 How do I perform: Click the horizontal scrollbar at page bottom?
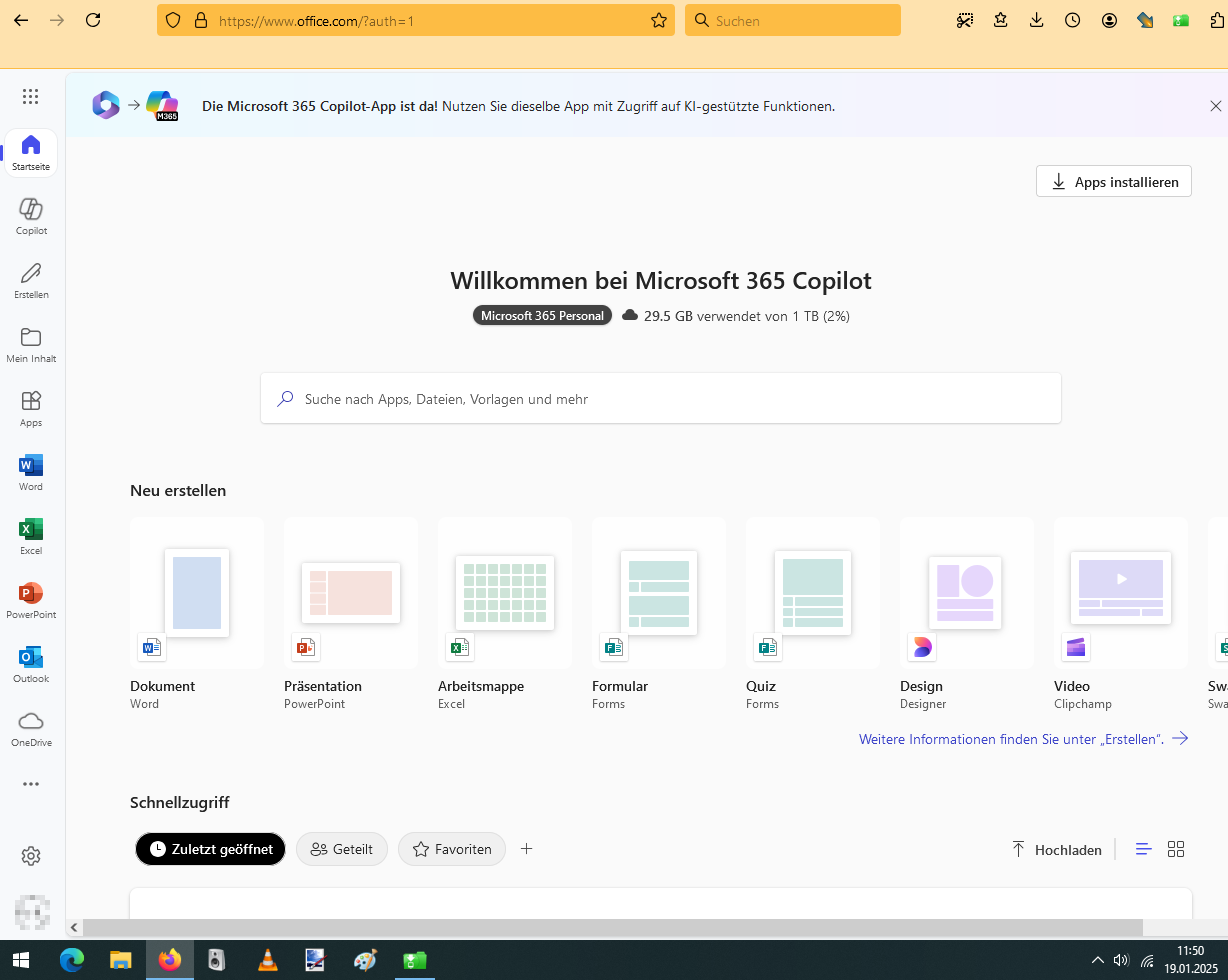(x=612, y=927)
